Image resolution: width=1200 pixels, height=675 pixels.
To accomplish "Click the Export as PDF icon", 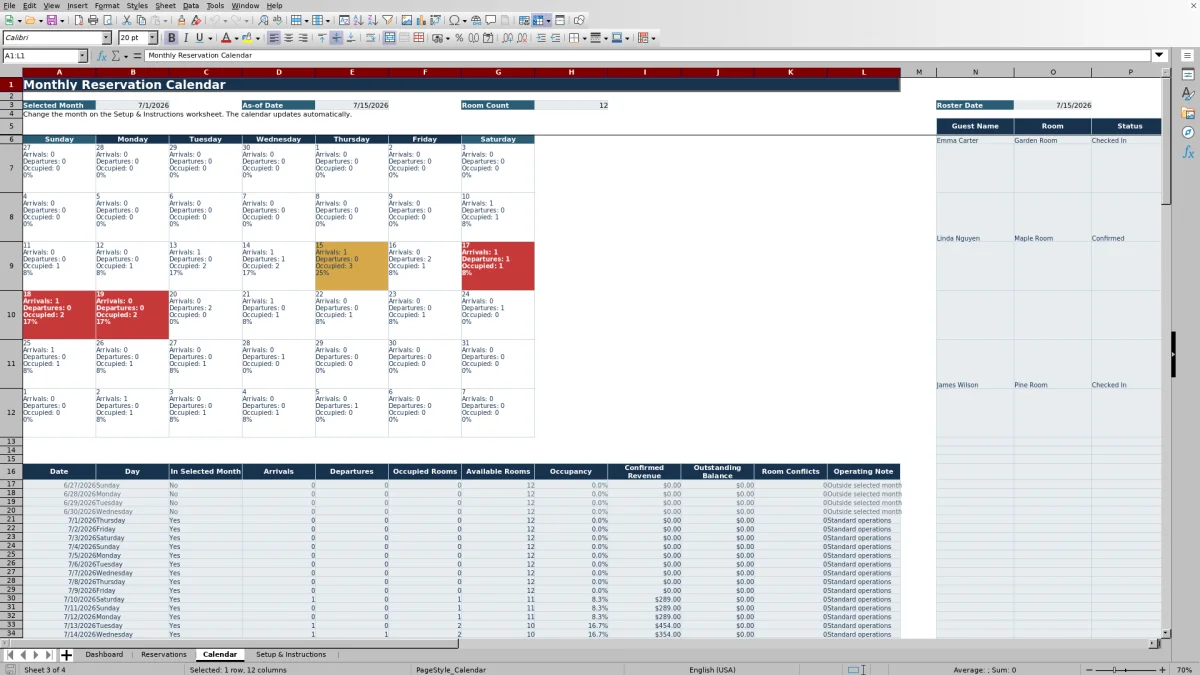I will point(79,20).
